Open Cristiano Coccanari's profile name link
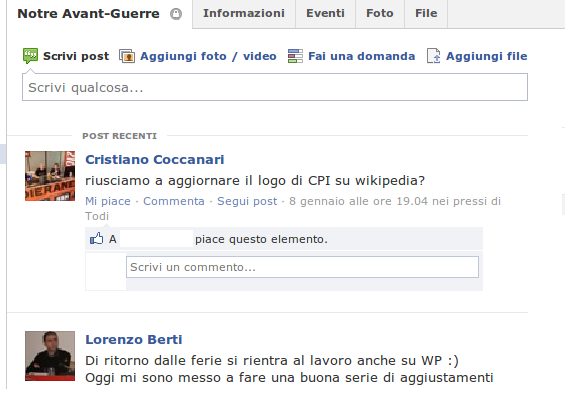 click(155, 159)
